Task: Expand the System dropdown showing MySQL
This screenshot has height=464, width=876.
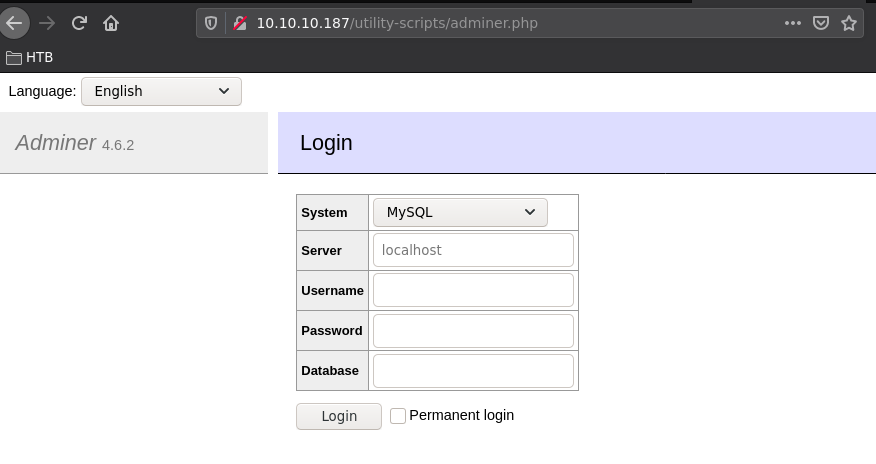Action: [460, 212]
